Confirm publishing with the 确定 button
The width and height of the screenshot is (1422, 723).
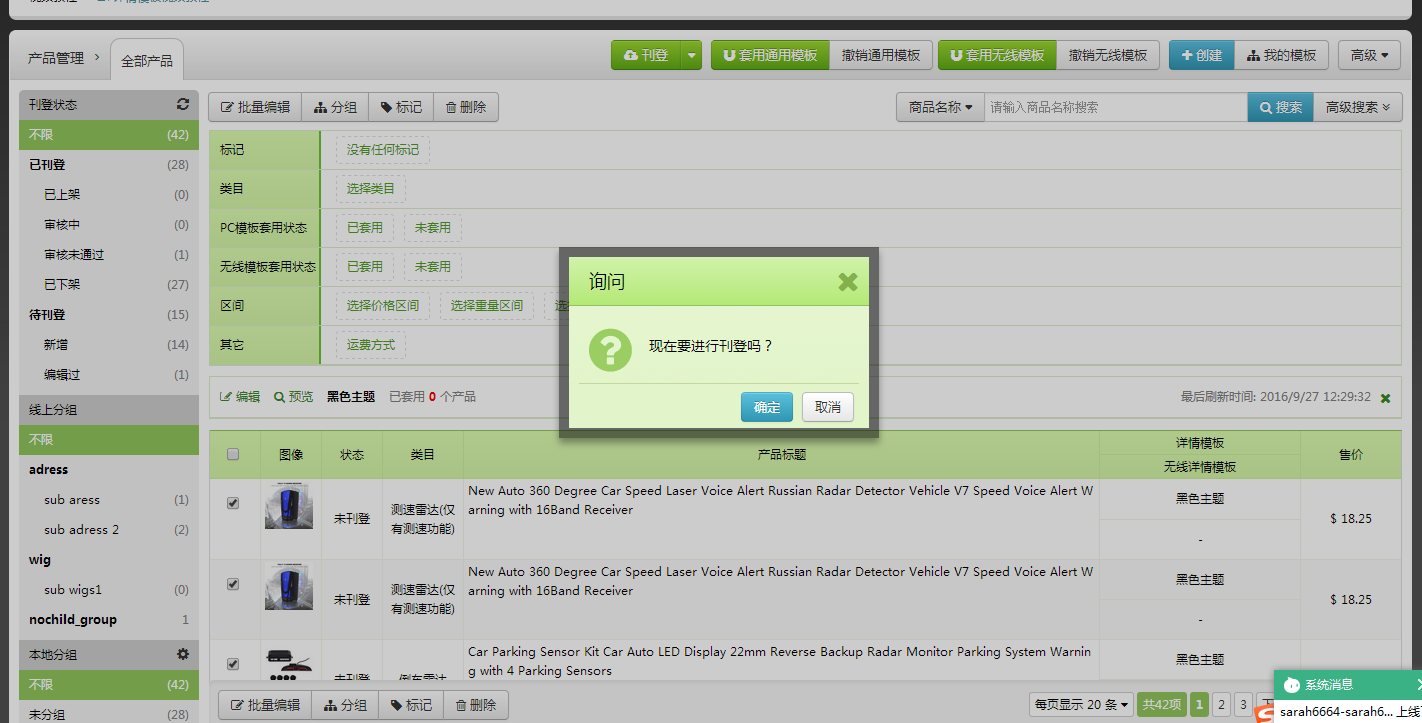click(x=767, y=407)
